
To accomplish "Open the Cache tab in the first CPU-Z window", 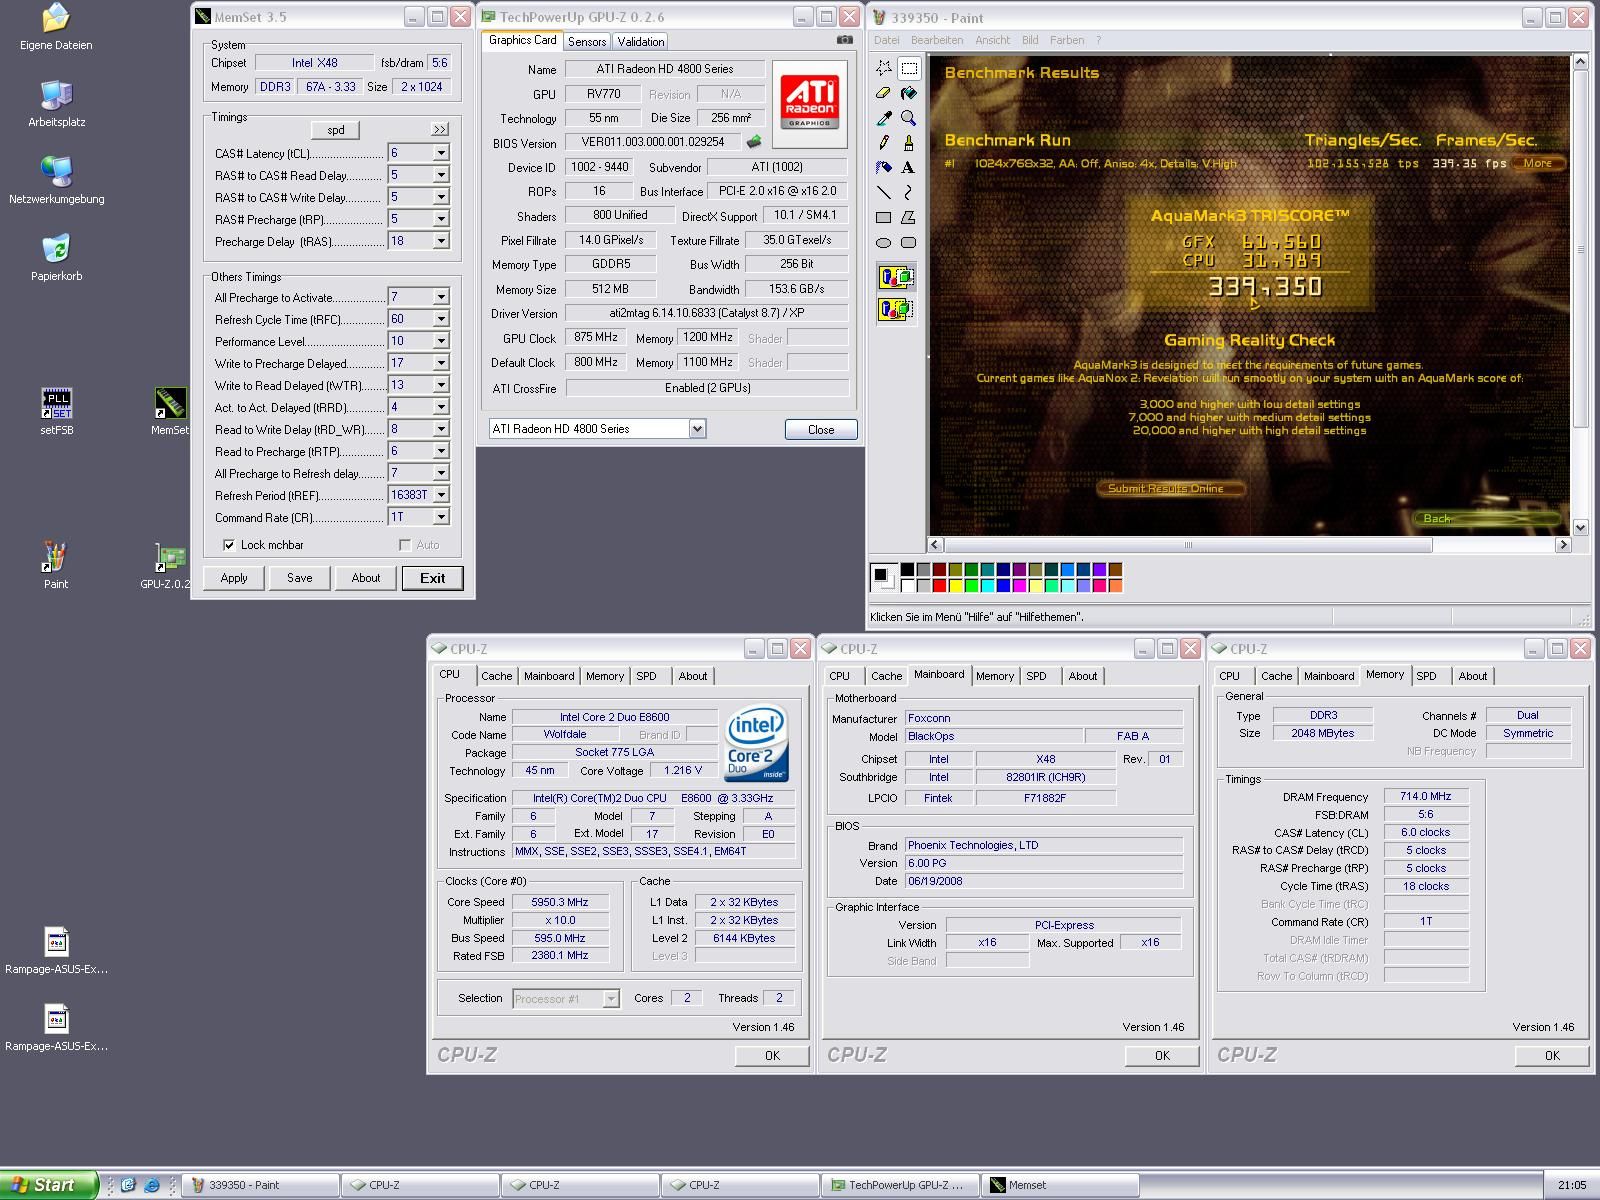I will tap(496, 676).
